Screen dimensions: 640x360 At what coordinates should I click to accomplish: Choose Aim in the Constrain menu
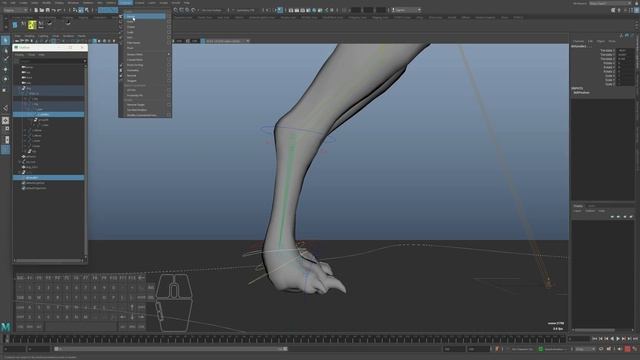click(x=129, y=38)
